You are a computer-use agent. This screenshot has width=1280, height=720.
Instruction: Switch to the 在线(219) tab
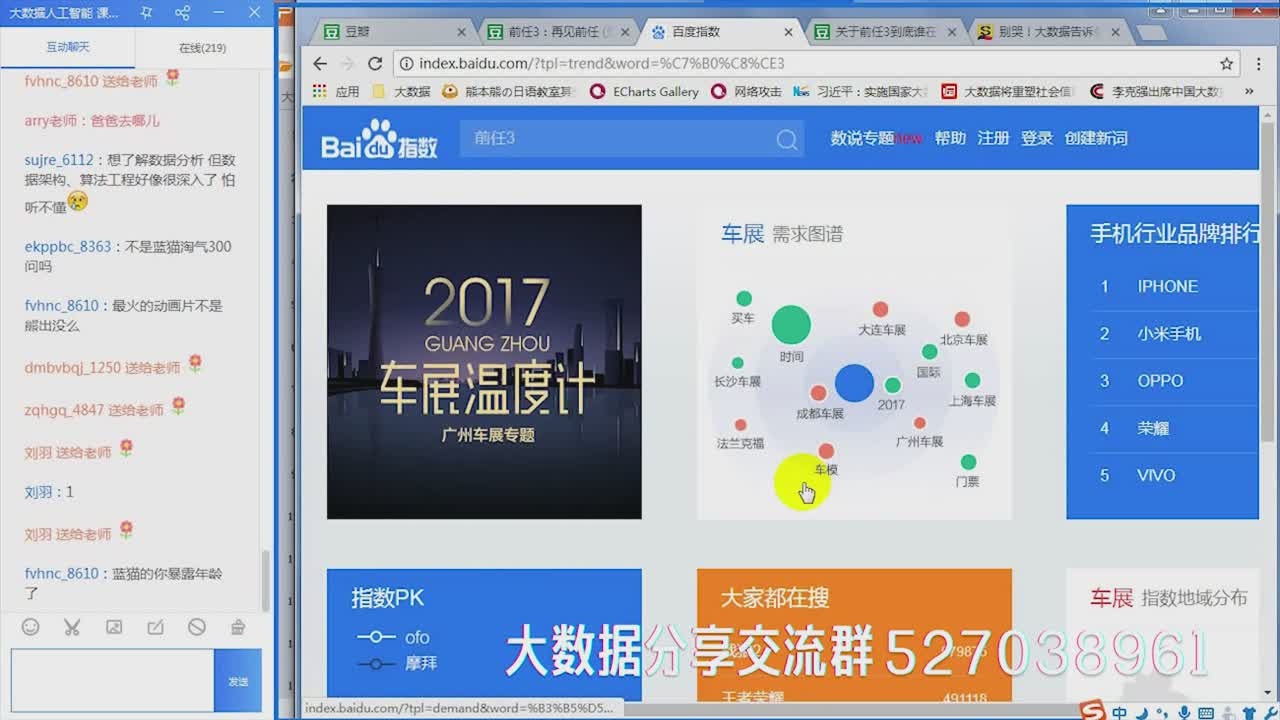pos(203,47)
